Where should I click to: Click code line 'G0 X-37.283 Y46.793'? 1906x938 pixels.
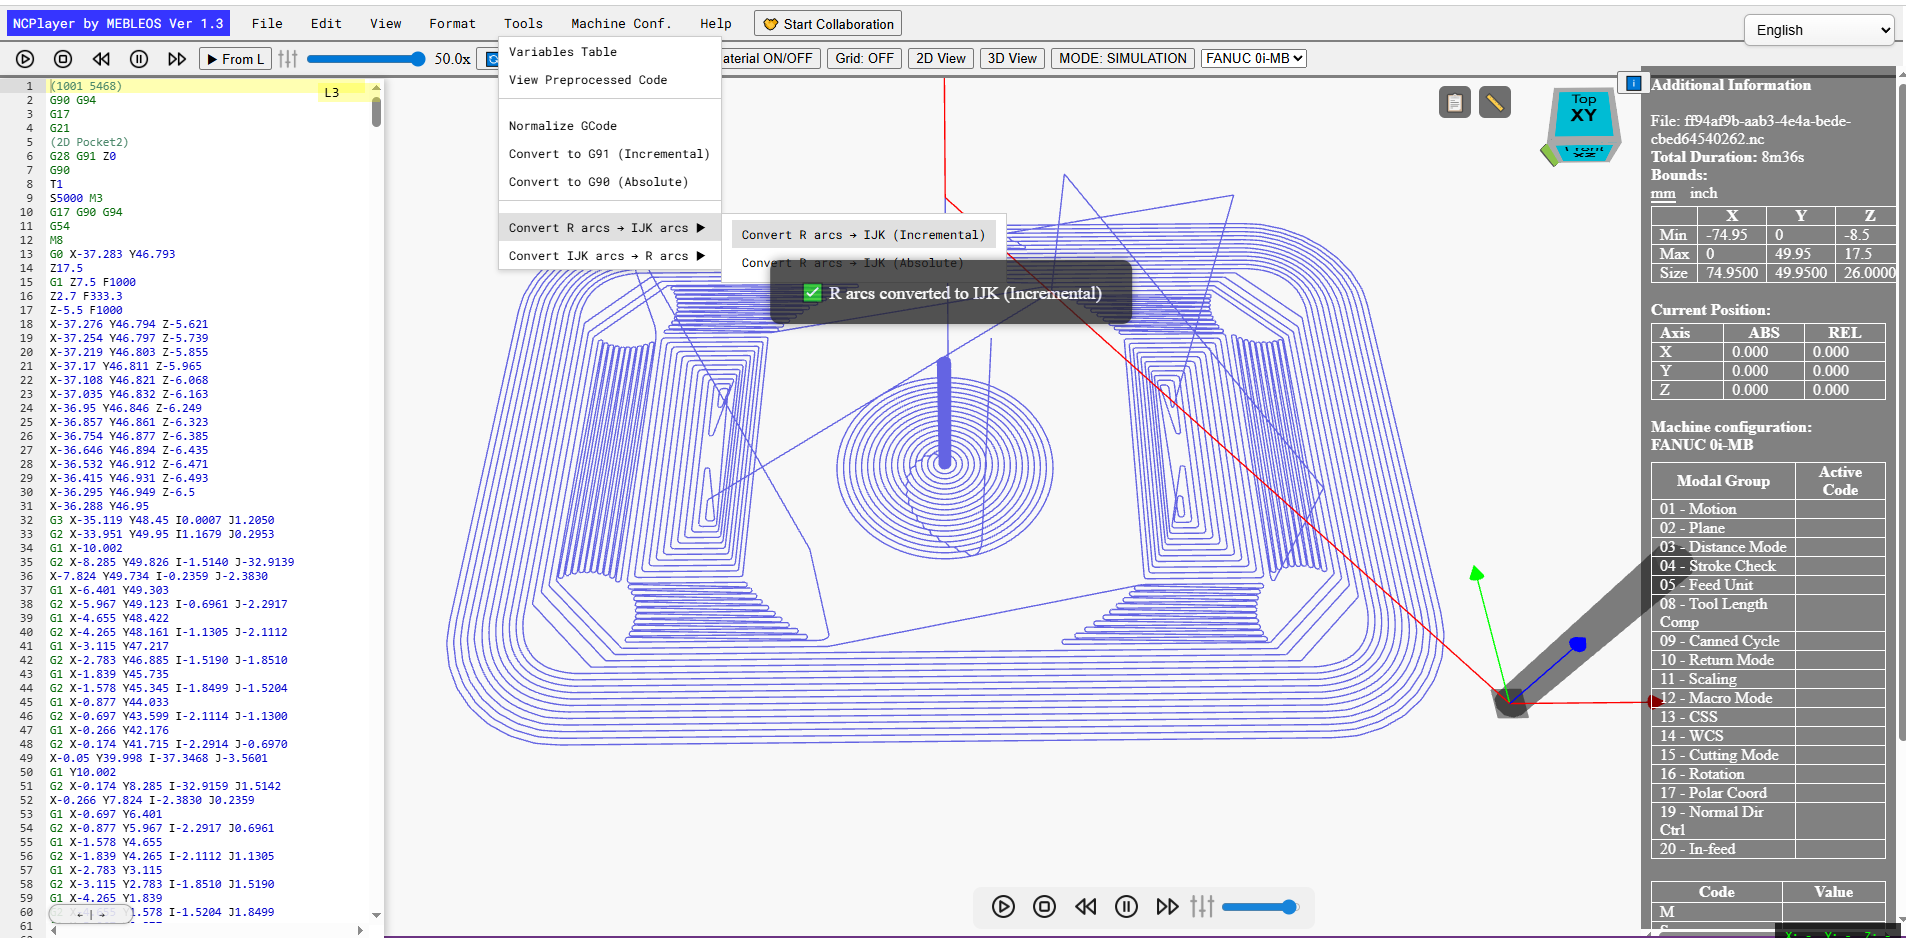(x=112, y=254)
